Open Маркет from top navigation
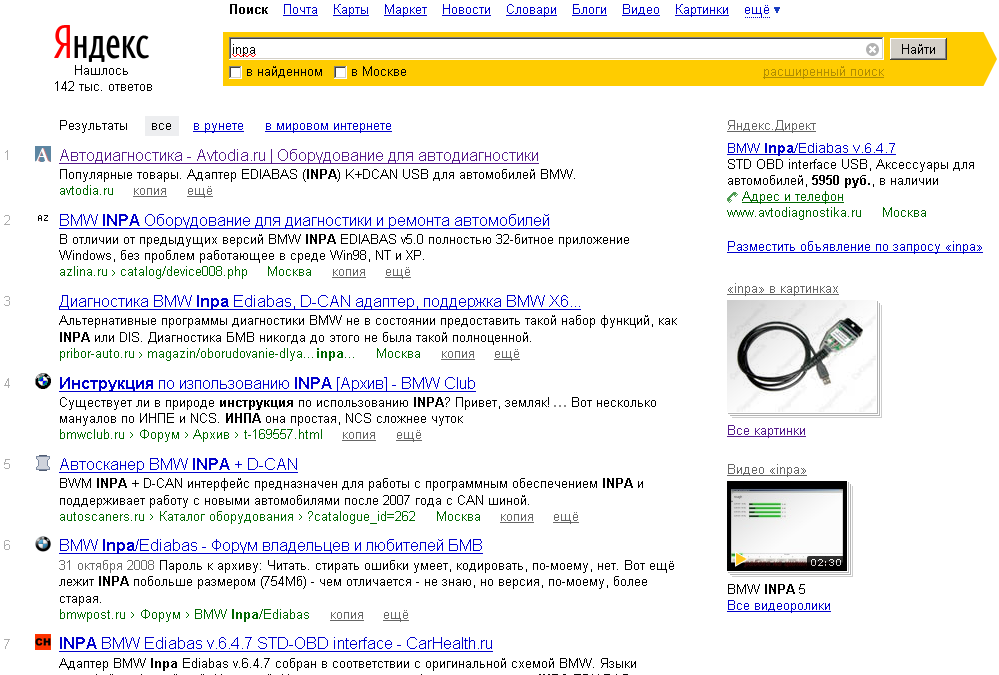The width and height of the screenshot is (999, 675). [405, 10]
